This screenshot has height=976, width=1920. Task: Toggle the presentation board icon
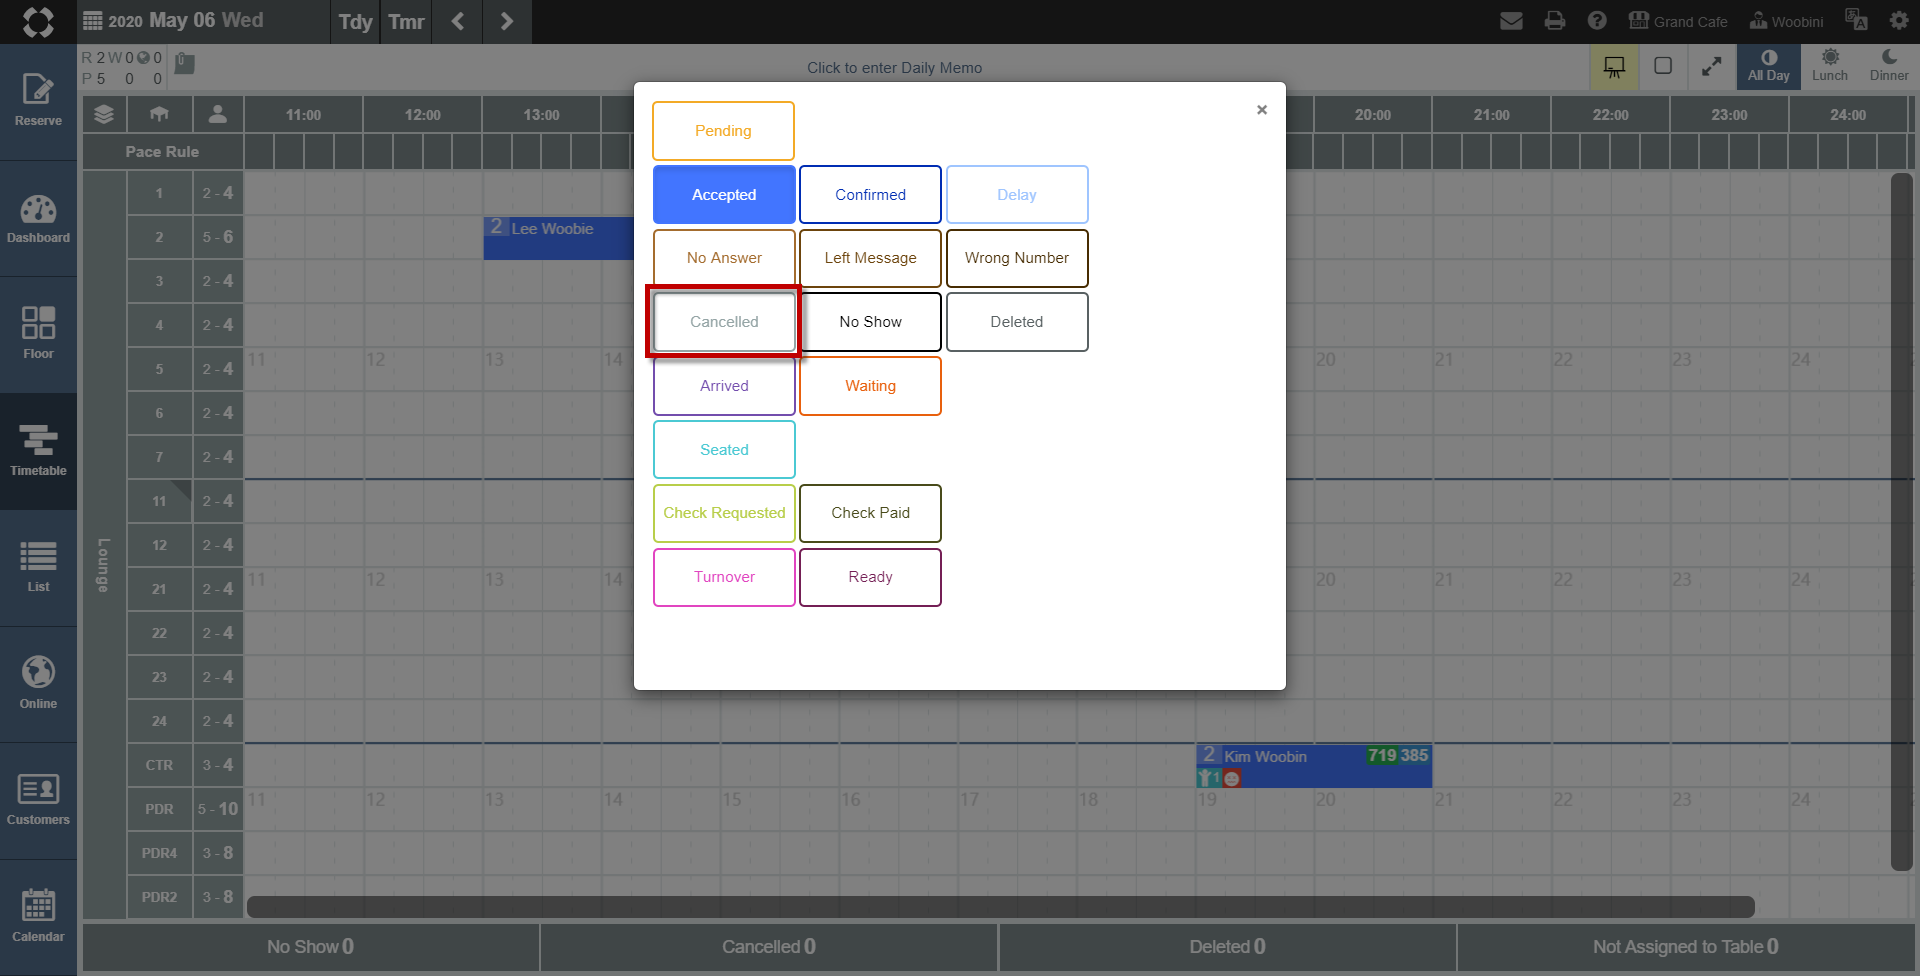coord(1614,67)
